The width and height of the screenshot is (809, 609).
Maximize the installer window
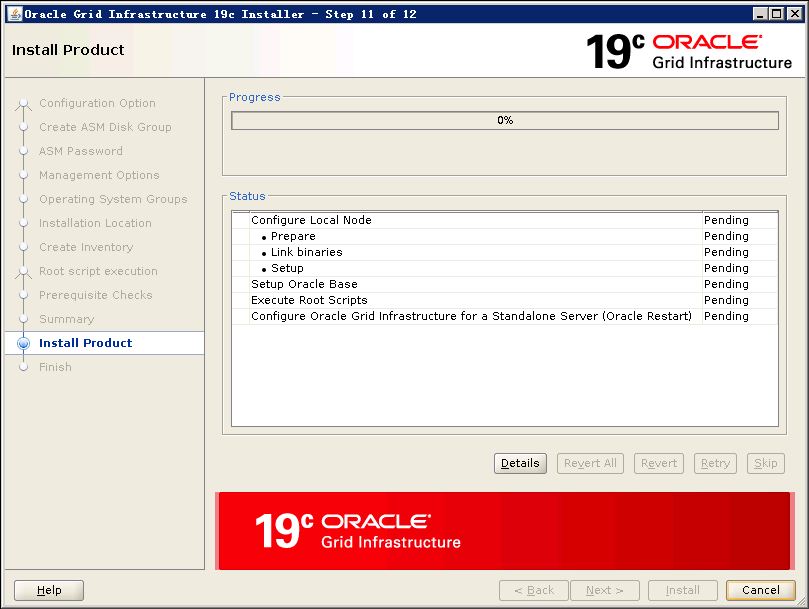(776, 14)
